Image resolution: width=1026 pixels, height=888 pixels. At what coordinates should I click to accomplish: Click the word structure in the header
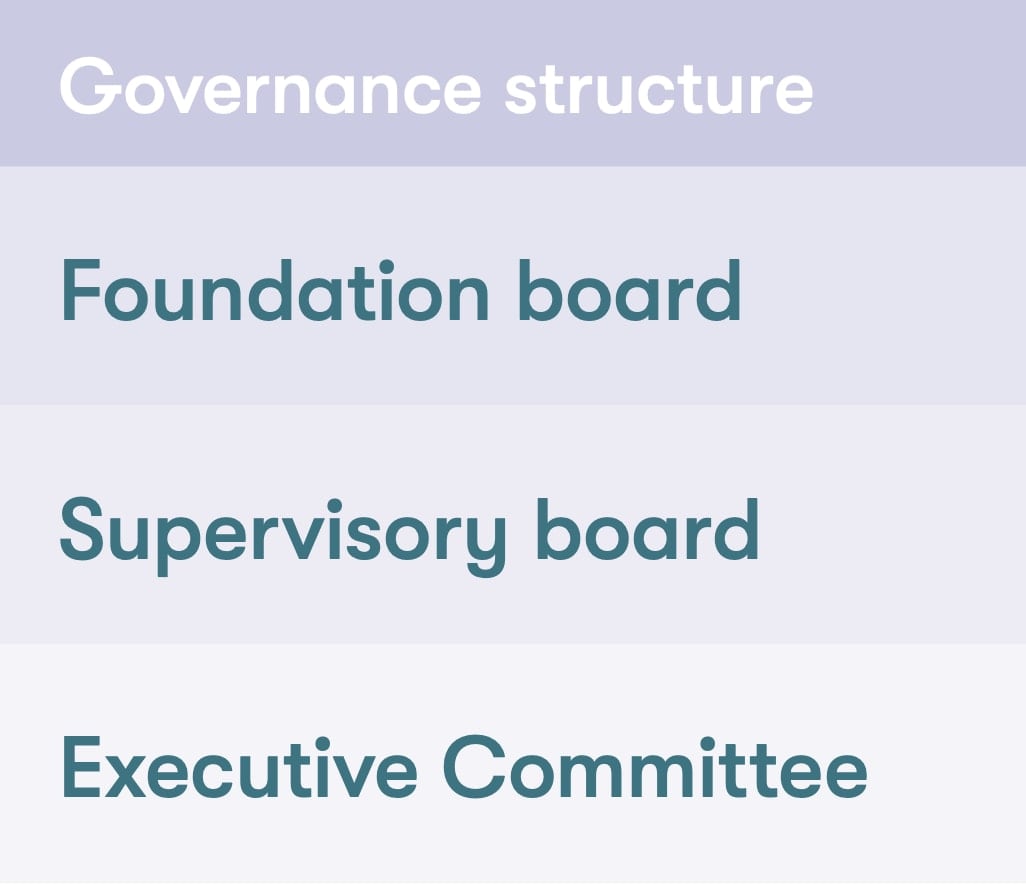coord(659,88)
